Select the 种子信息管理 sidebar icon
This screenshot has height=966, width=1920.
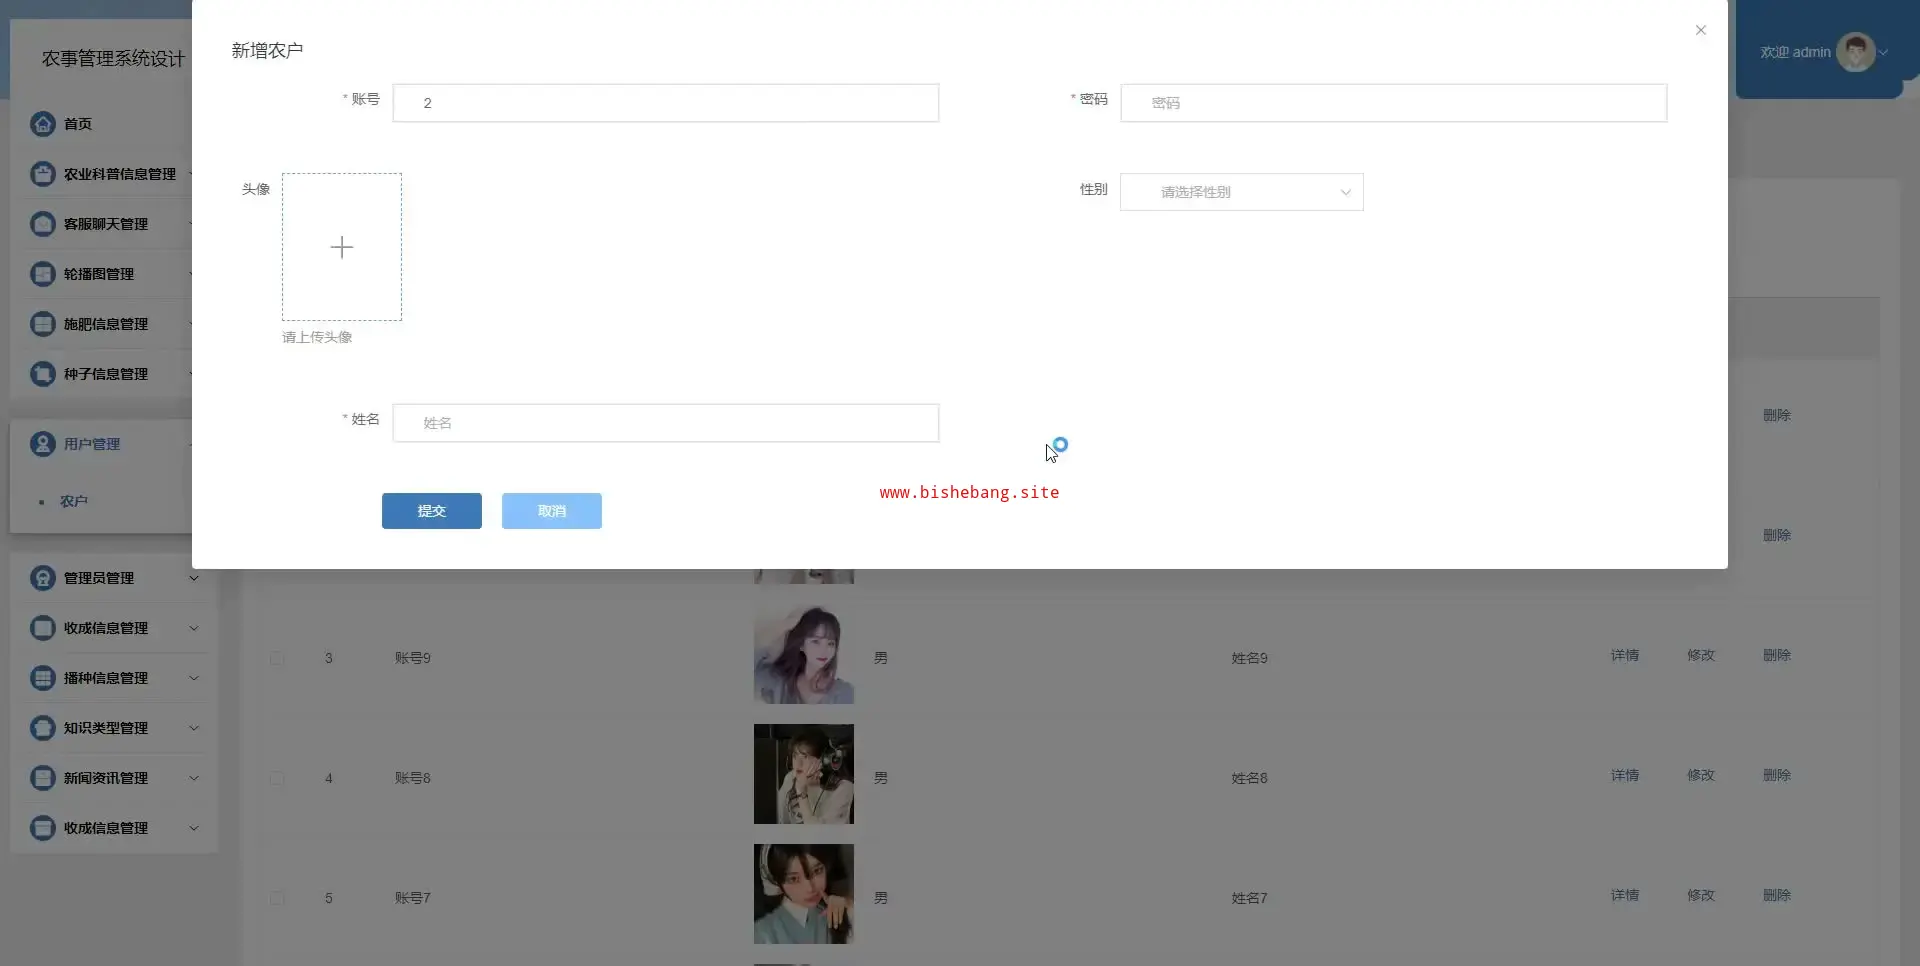pos(42,374)
